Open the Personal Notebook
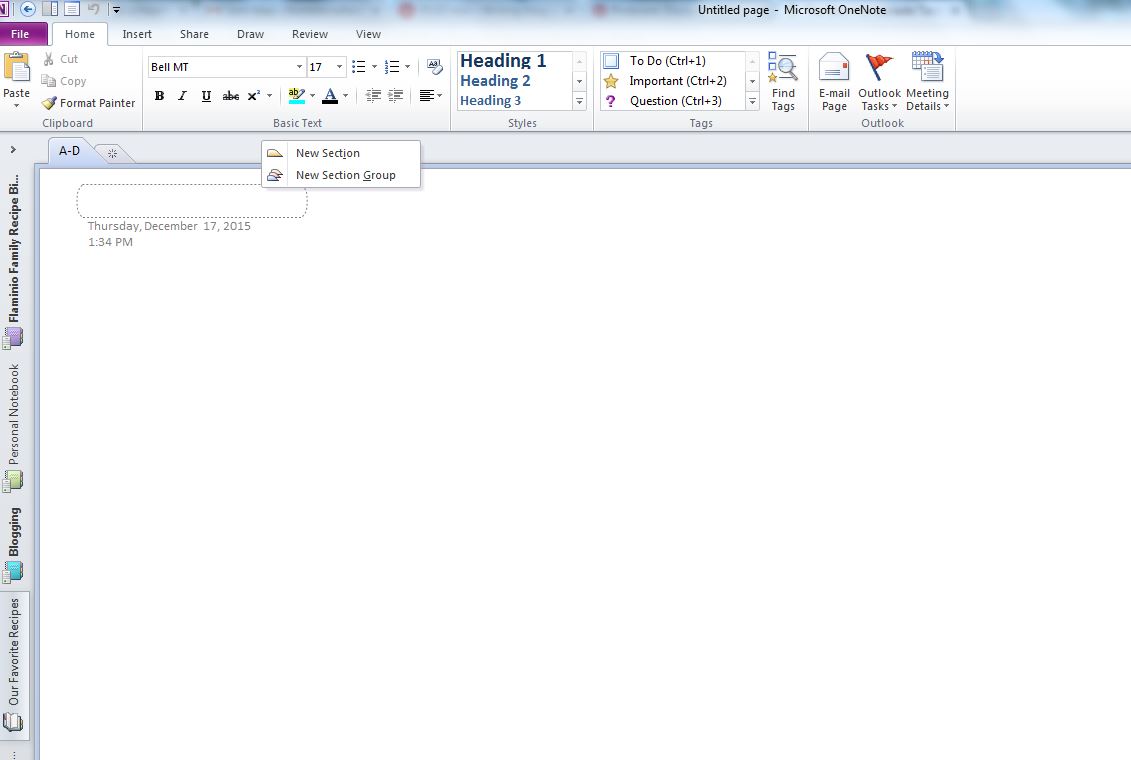 pos(14,427)
